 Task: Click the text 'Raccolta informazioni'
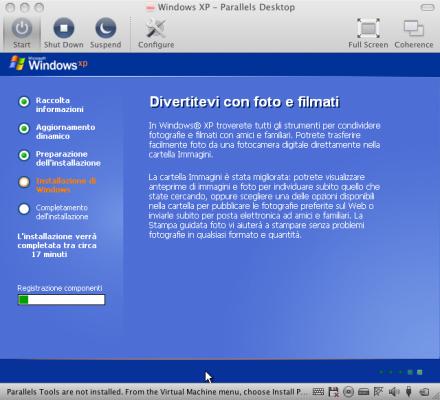click(x=59, y=105)
